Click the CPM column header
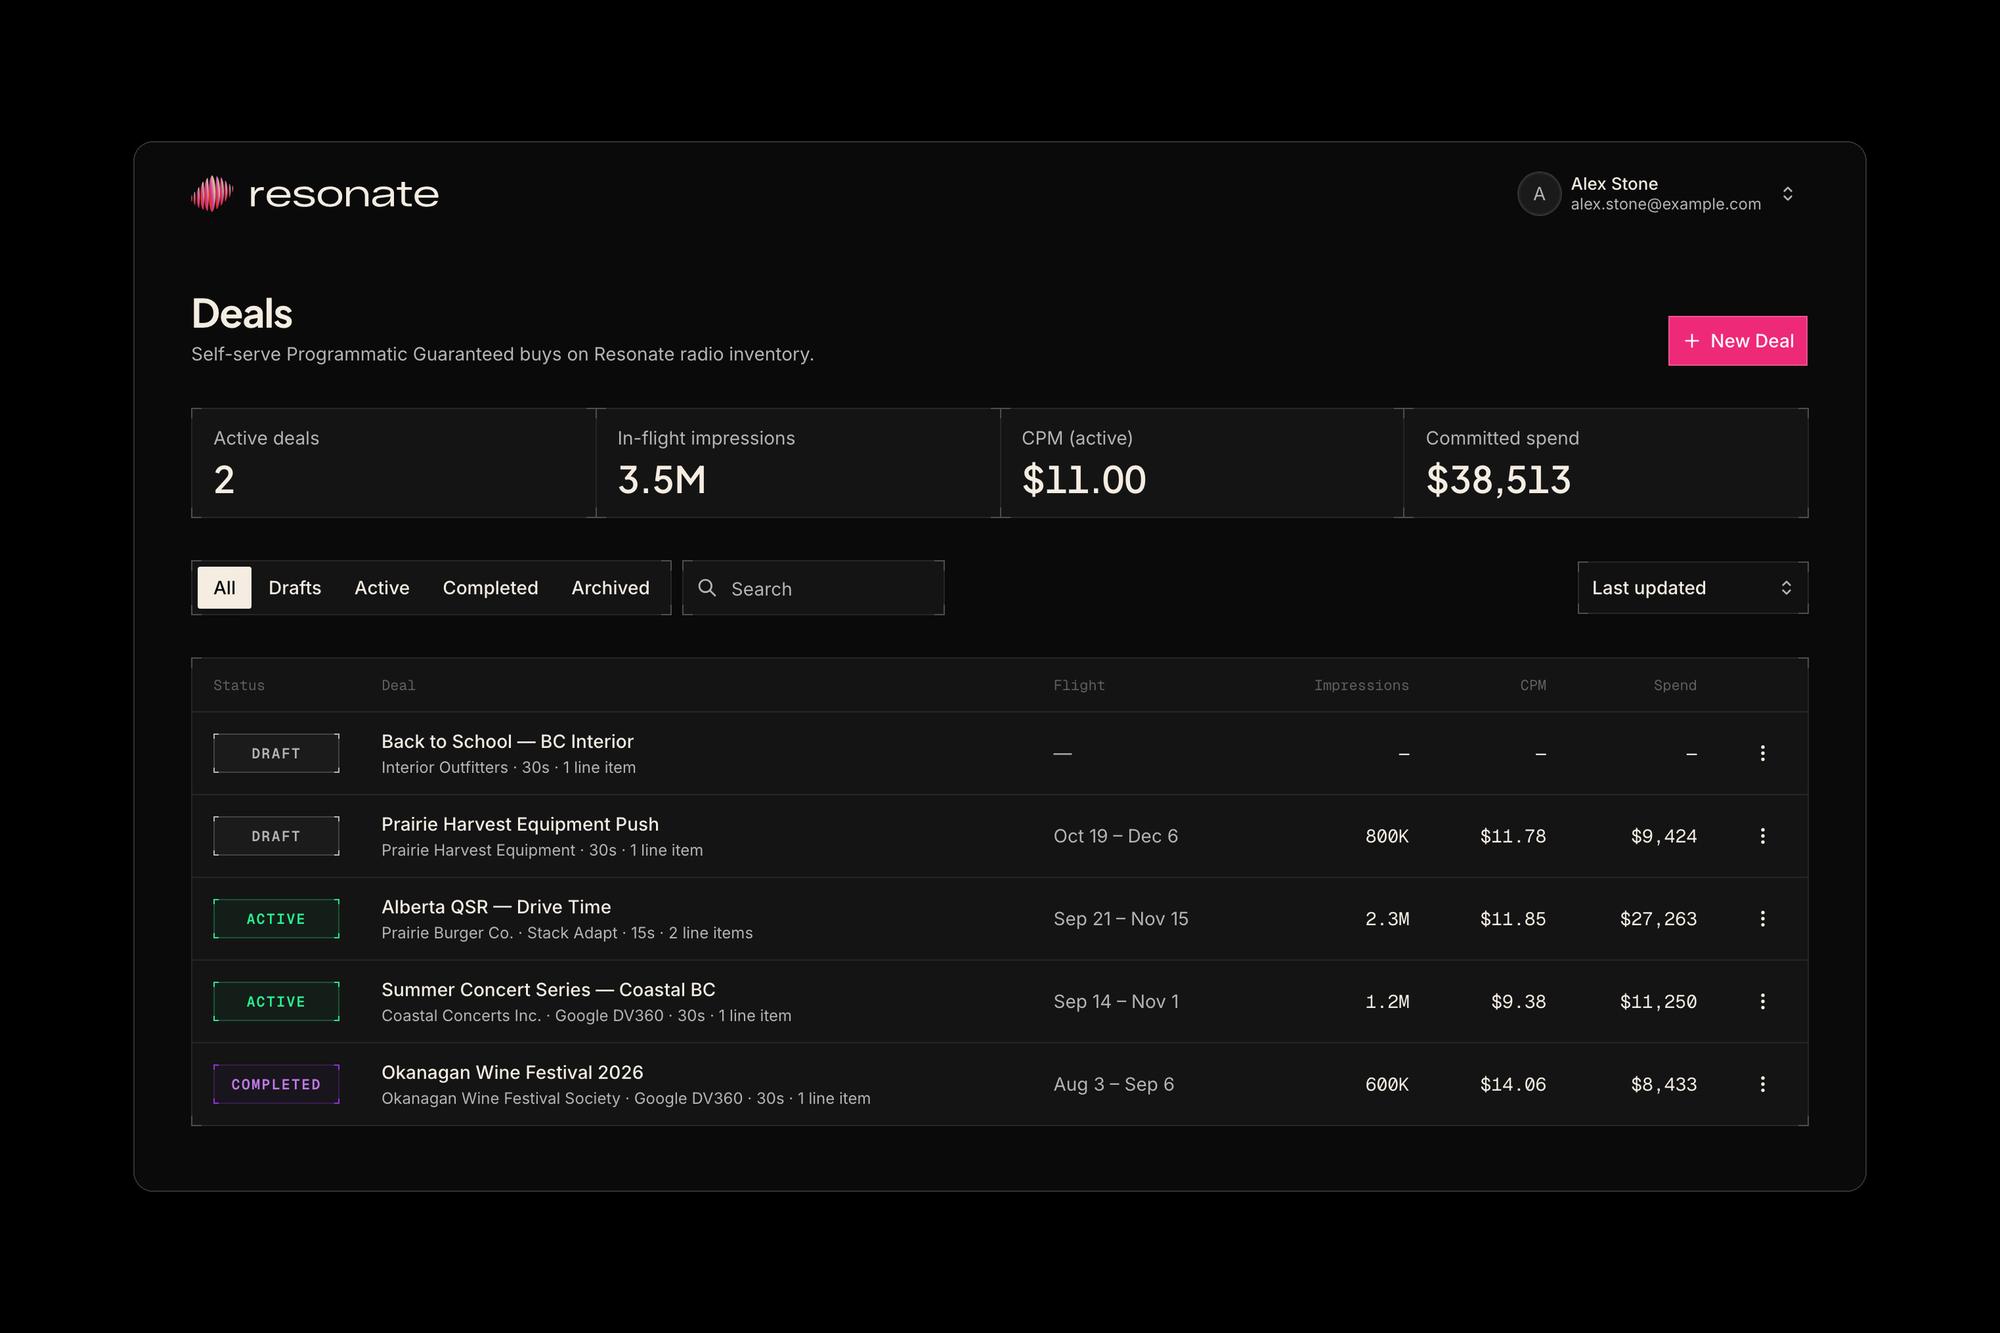Image resolution: width=2000 pixels, height=1333 pixels. pyautogui.click(x=1533, y=685)
